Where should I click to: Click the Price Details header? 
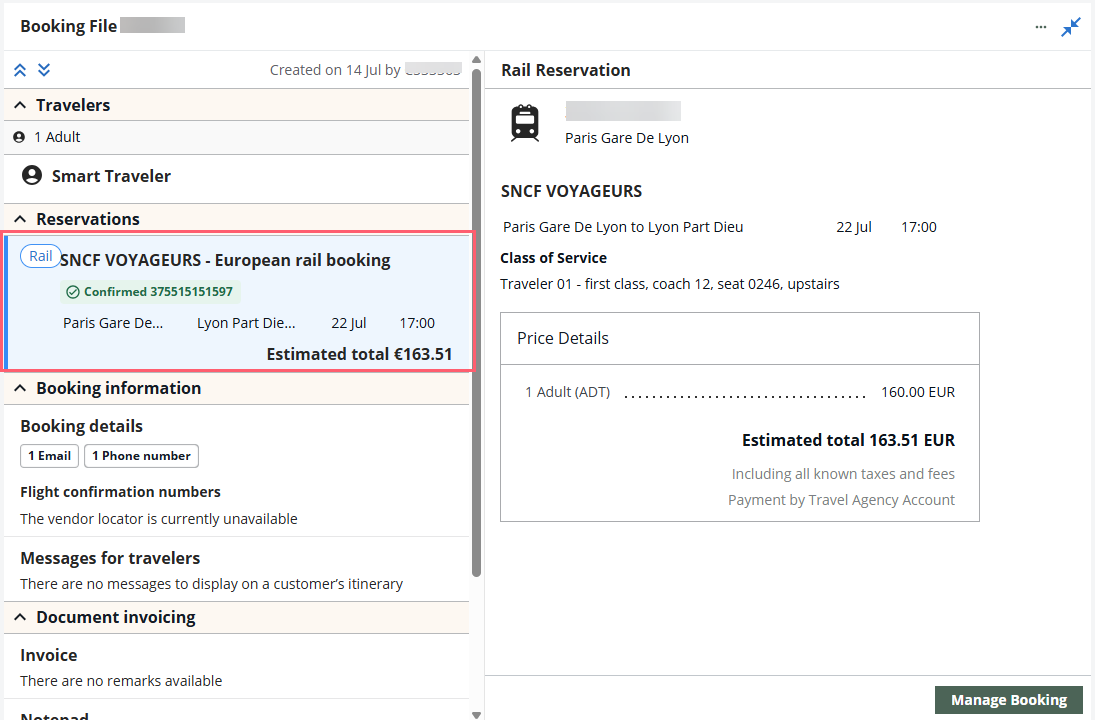tap(563, 338)
